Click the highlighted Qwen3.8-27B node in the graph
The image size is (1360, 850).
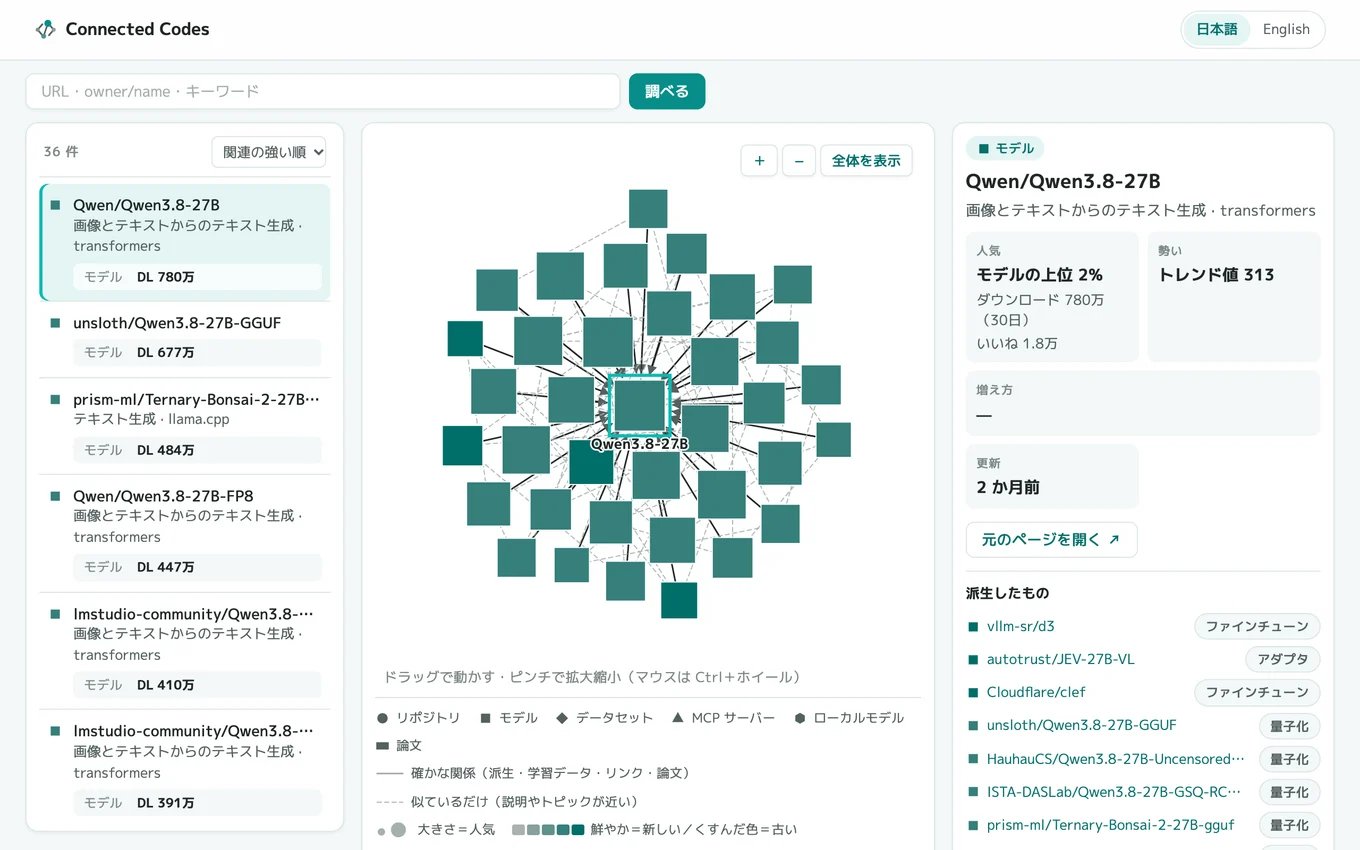pyautogui.click(x=640, y=405)
